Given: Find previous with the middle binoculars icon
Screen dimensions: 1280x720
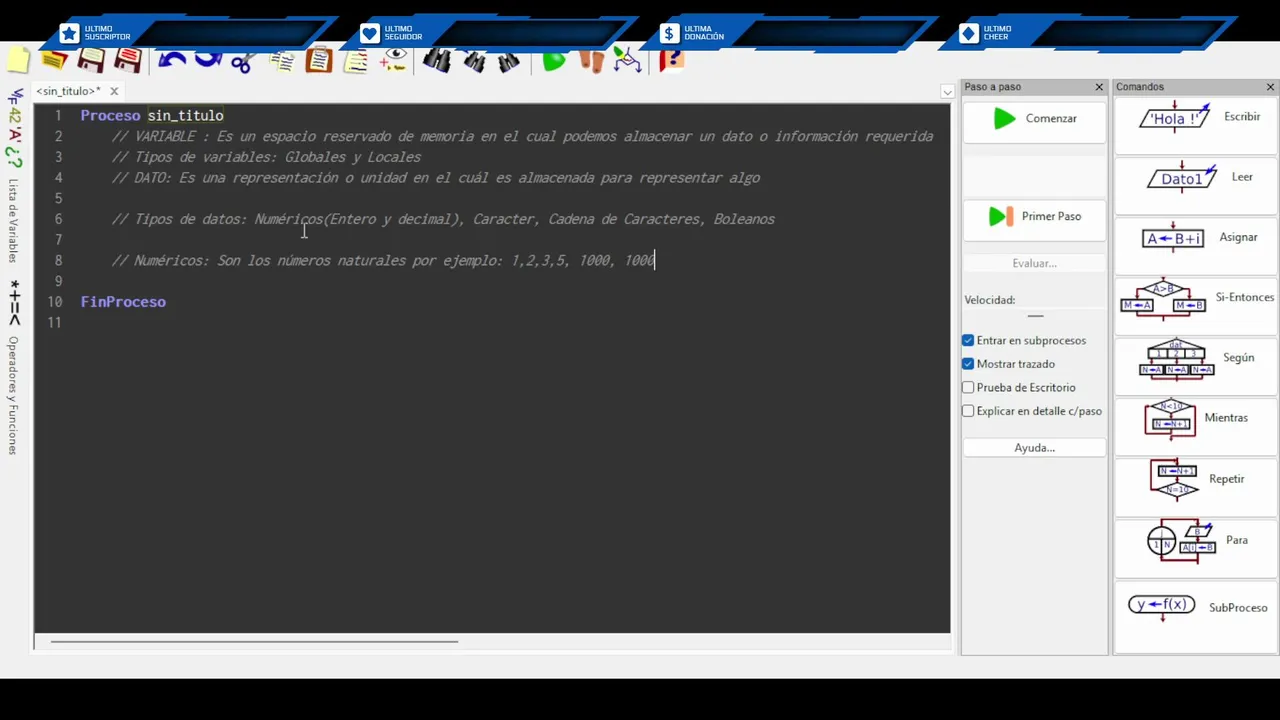Looking at the screenshot, I should [473, 61].
